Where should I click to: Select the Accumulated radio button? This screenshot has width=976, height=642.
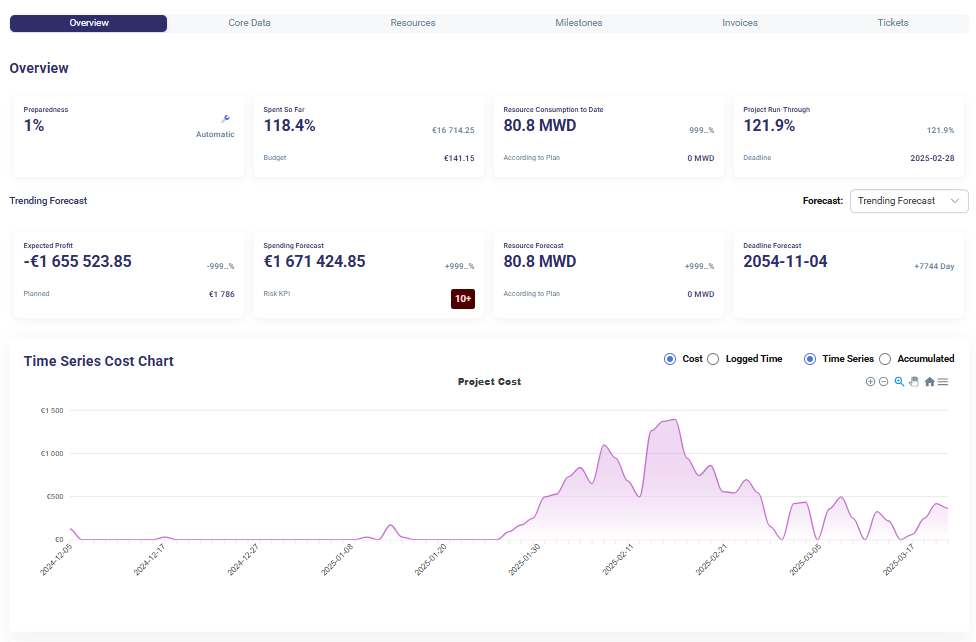885,359
